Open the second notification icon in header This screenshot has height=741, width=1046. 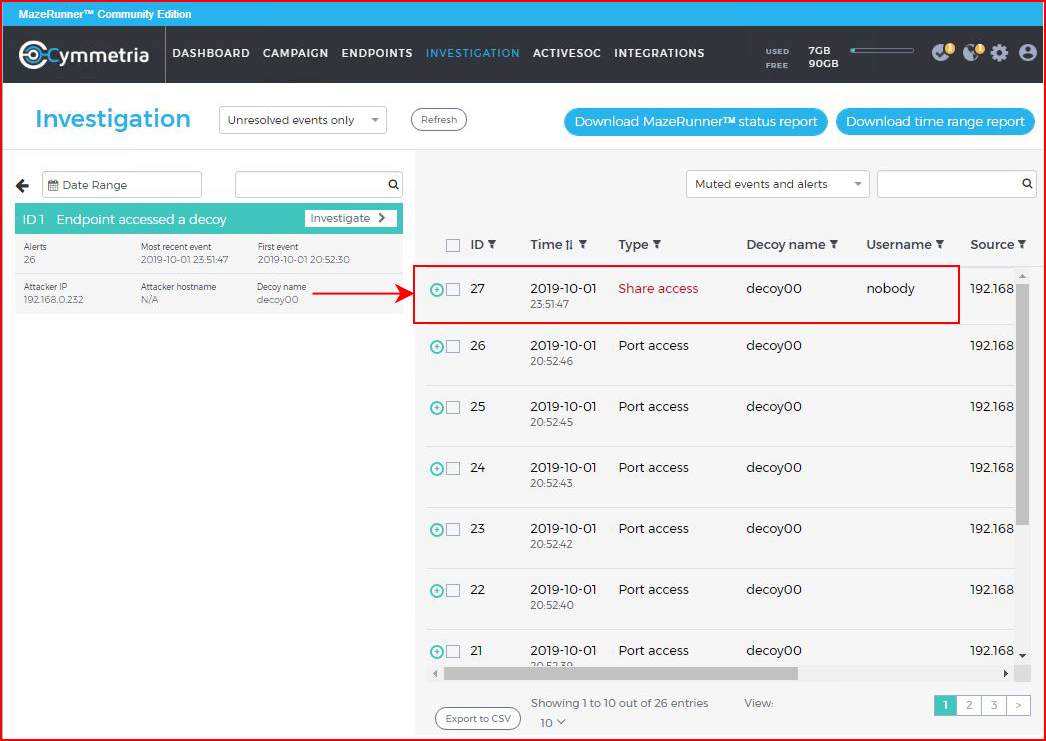(x=973, y=52)
